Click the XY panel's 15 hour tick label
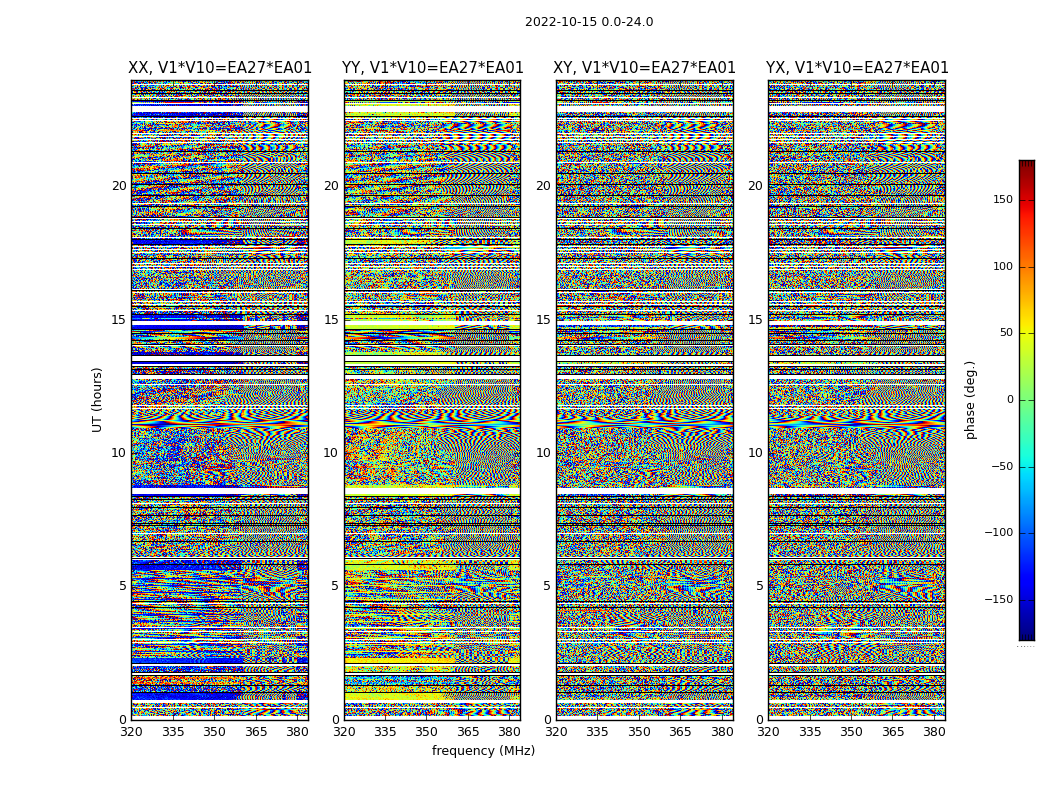 pos(543,319)
